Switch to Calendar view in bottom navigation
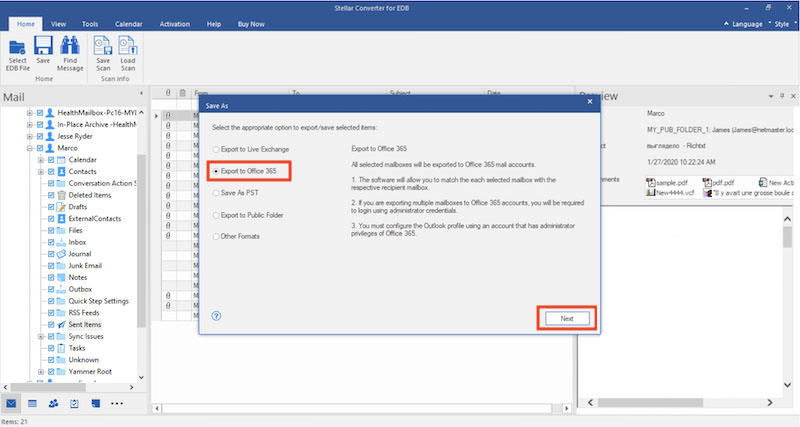The image size is (800, 427). click(x=32, y=404)
